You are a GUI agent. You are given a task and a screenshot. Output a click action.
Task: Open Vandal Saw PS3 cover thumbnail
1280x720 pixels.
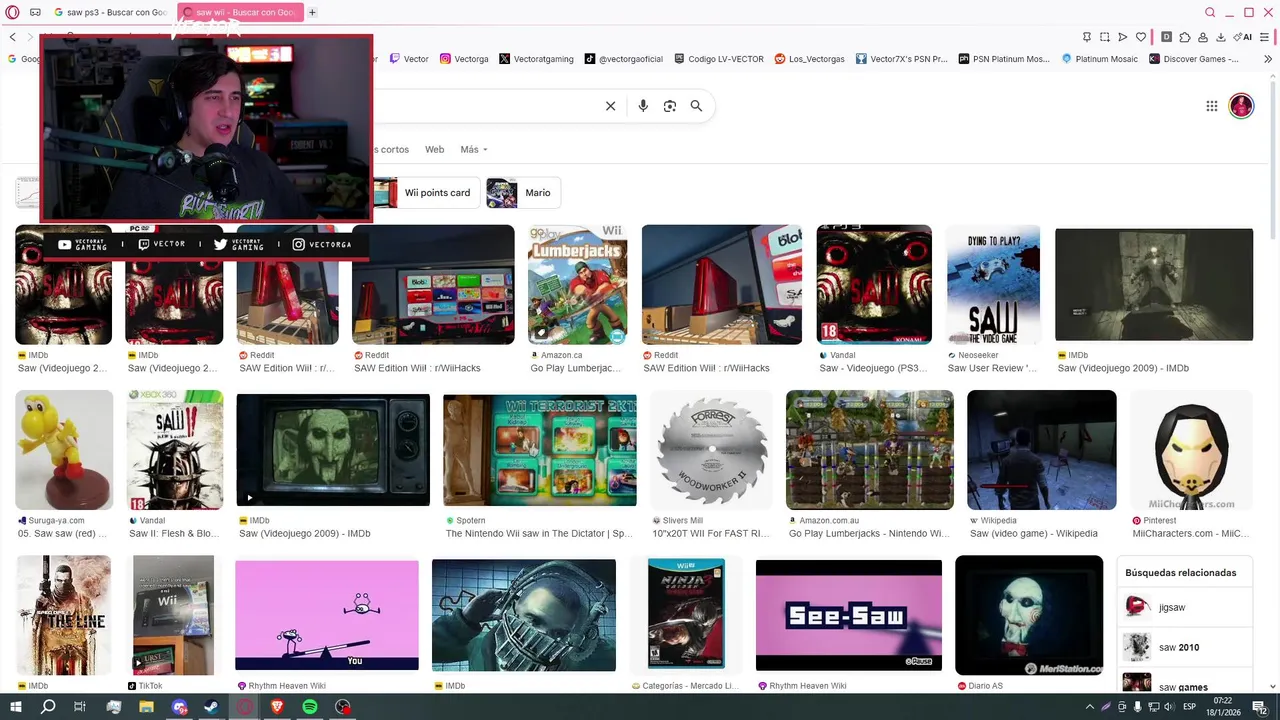click(x=874, y=285)
